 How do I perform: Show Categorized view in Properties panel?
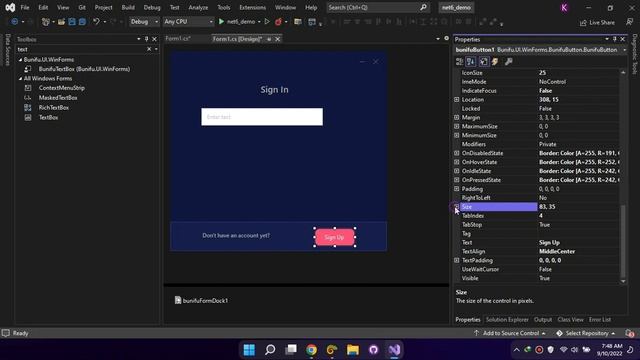pos(459,62)
